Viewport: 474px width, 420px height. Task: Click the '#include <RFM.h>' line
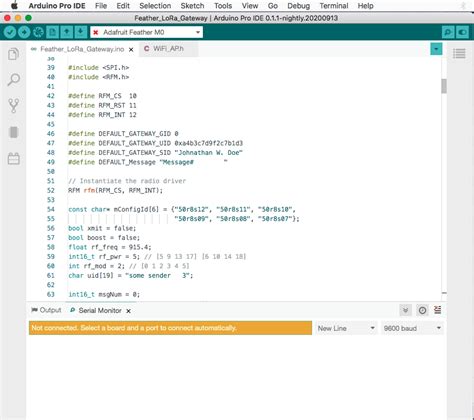pyautogui.click(x=99, y=77)
